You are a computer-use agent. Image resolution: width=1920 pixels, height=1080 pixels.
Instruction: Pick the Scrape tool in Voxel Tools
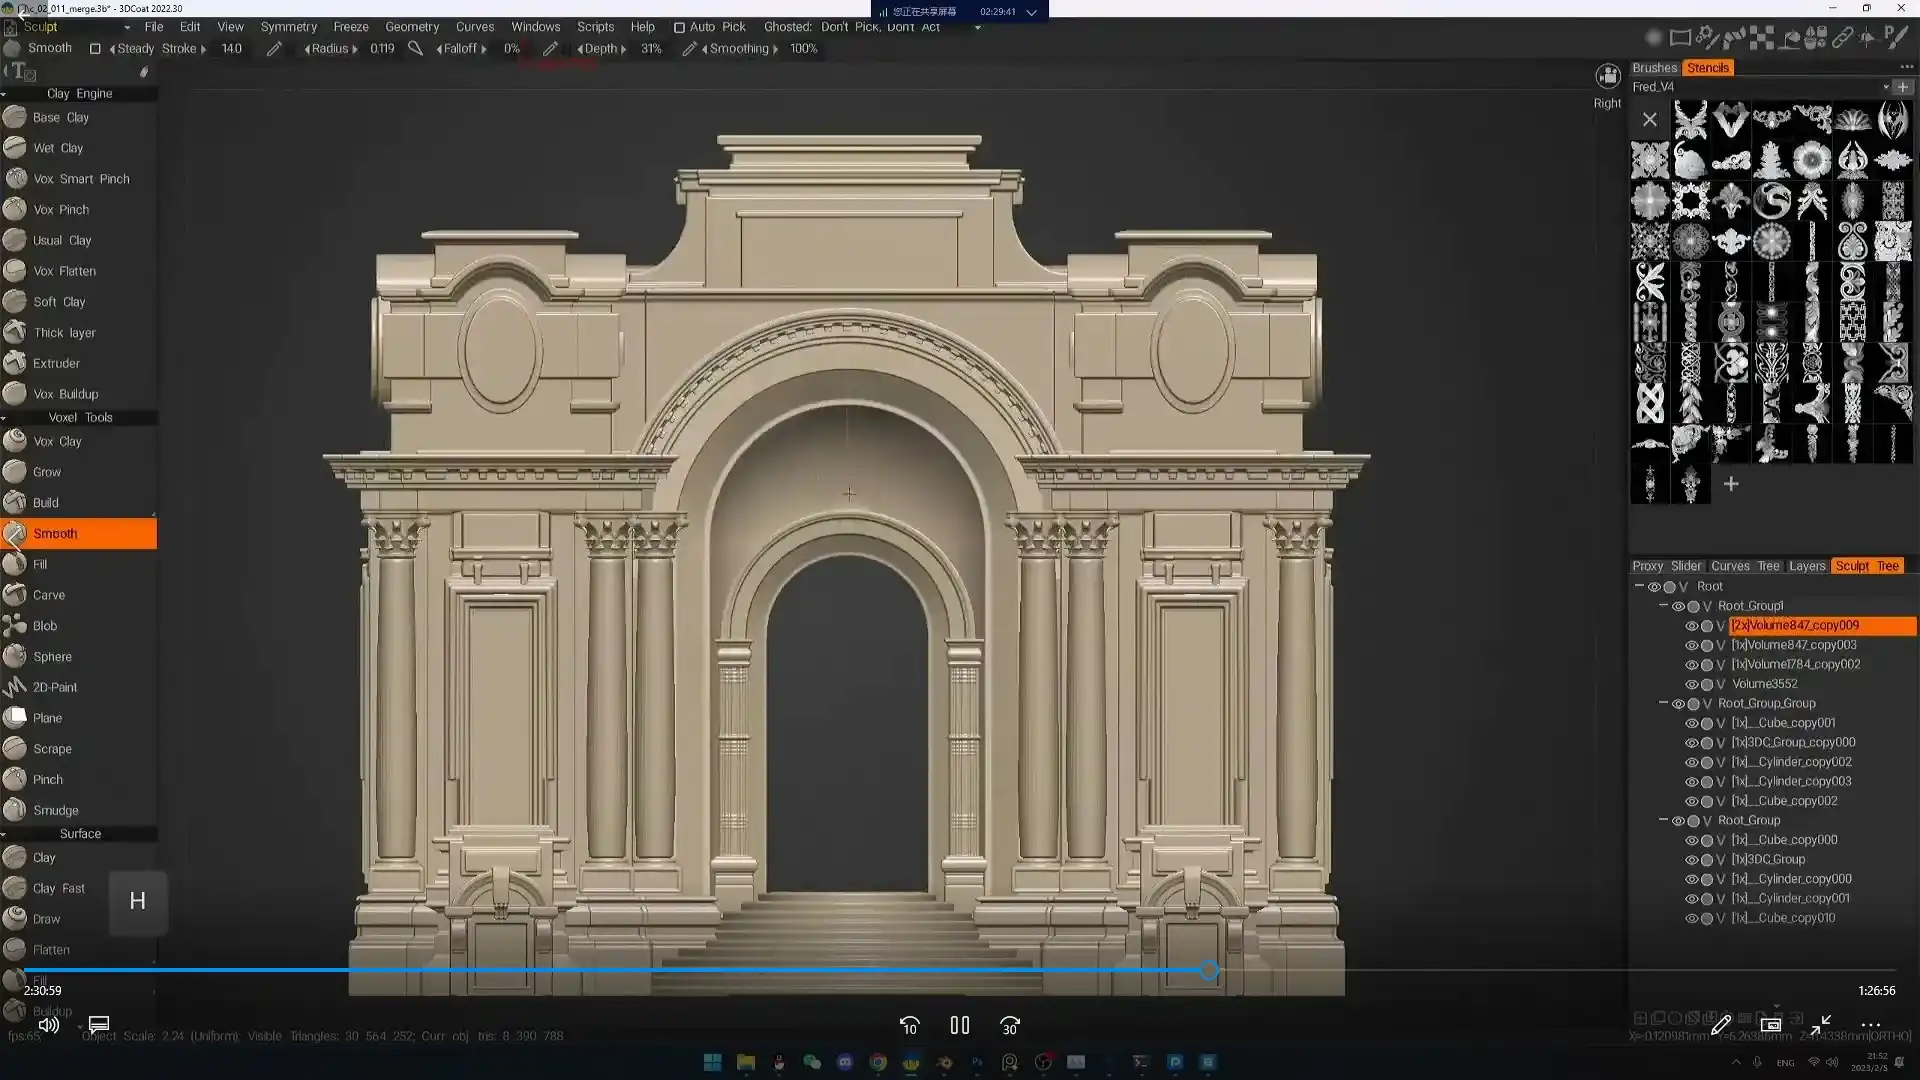(x=52, y=749)
